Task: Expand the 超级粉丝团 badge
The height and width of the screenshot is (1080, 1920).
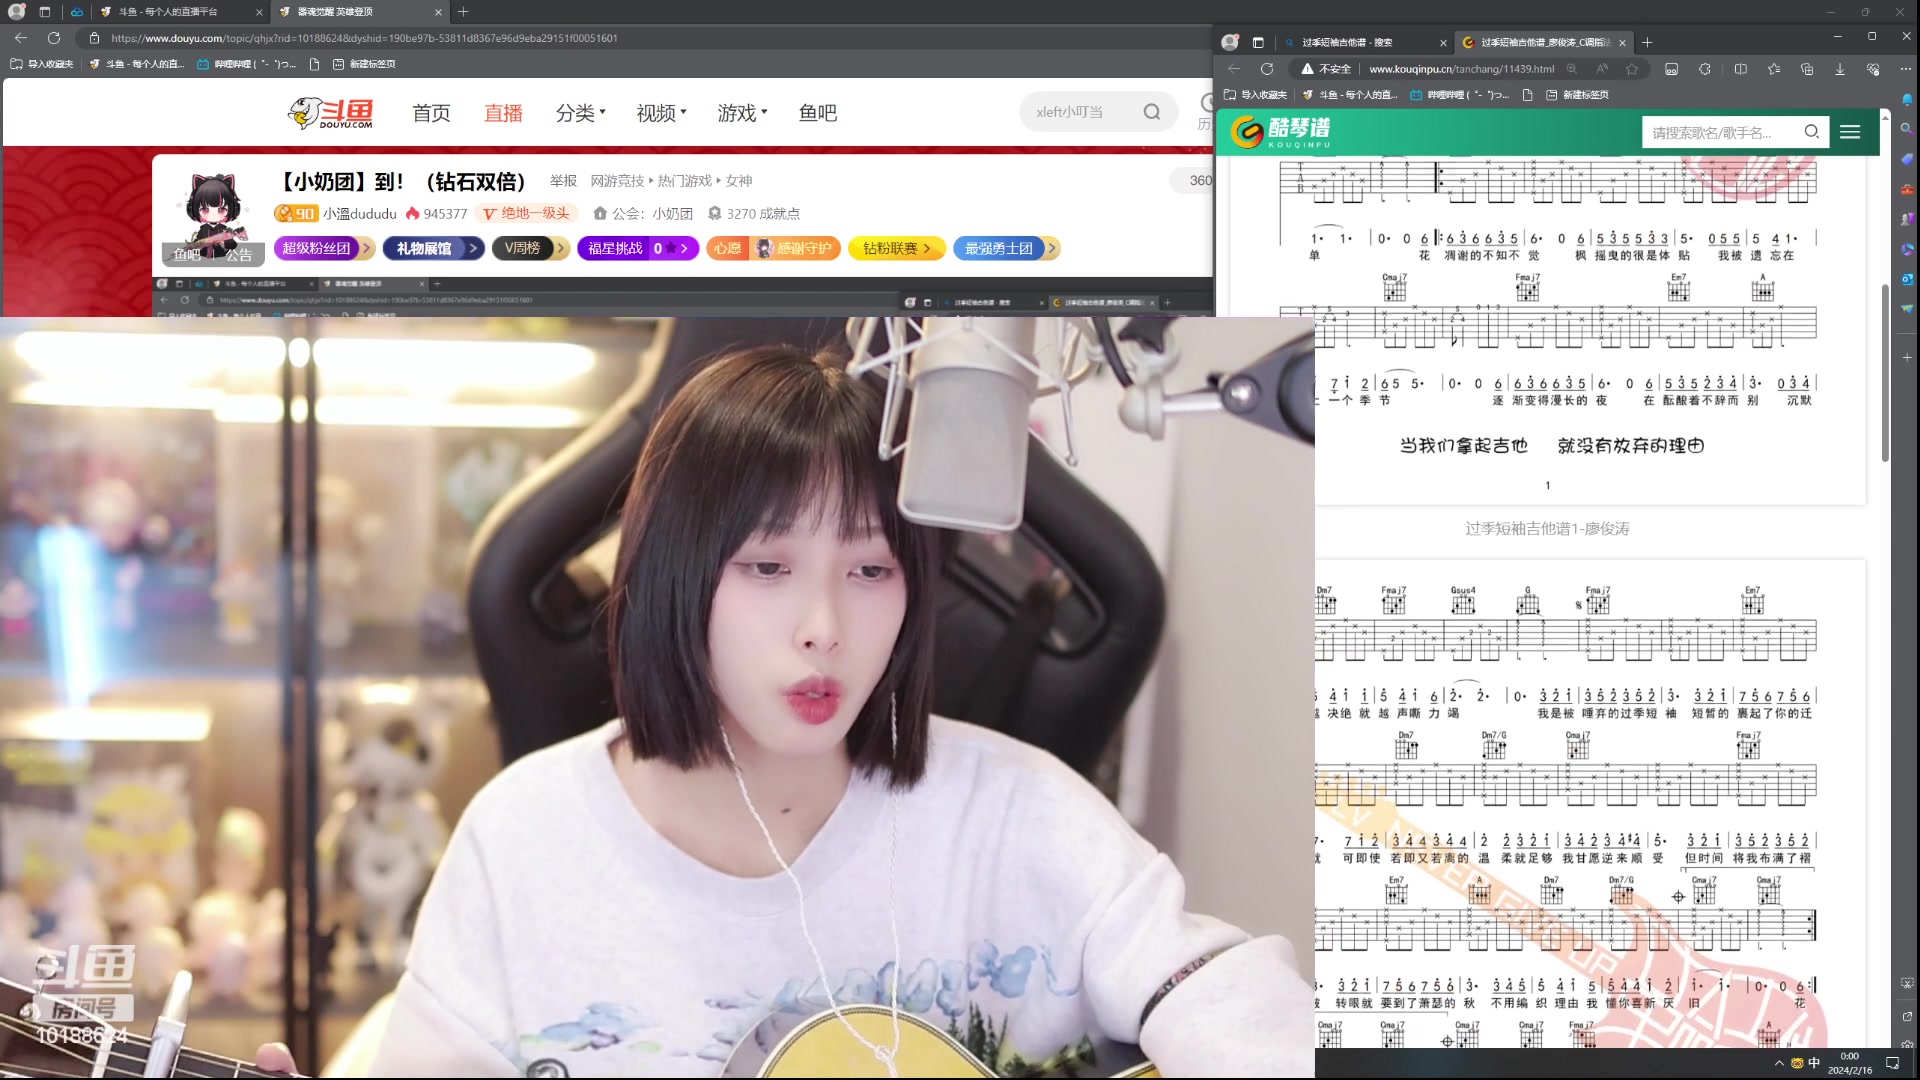Action: (x=324, y=249)
